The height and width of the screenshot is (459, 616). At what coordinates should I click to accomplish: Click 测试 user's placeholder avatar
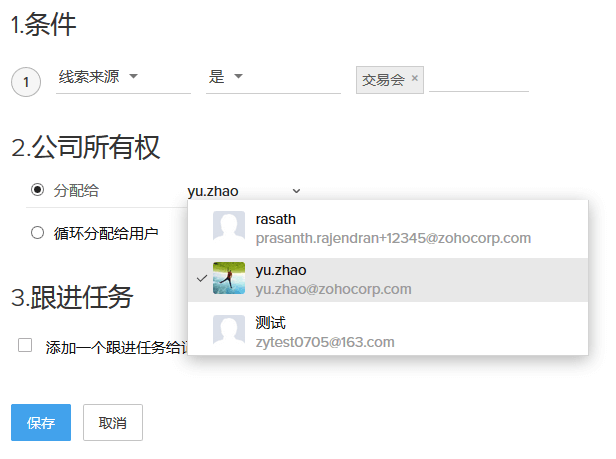point(229,329)
